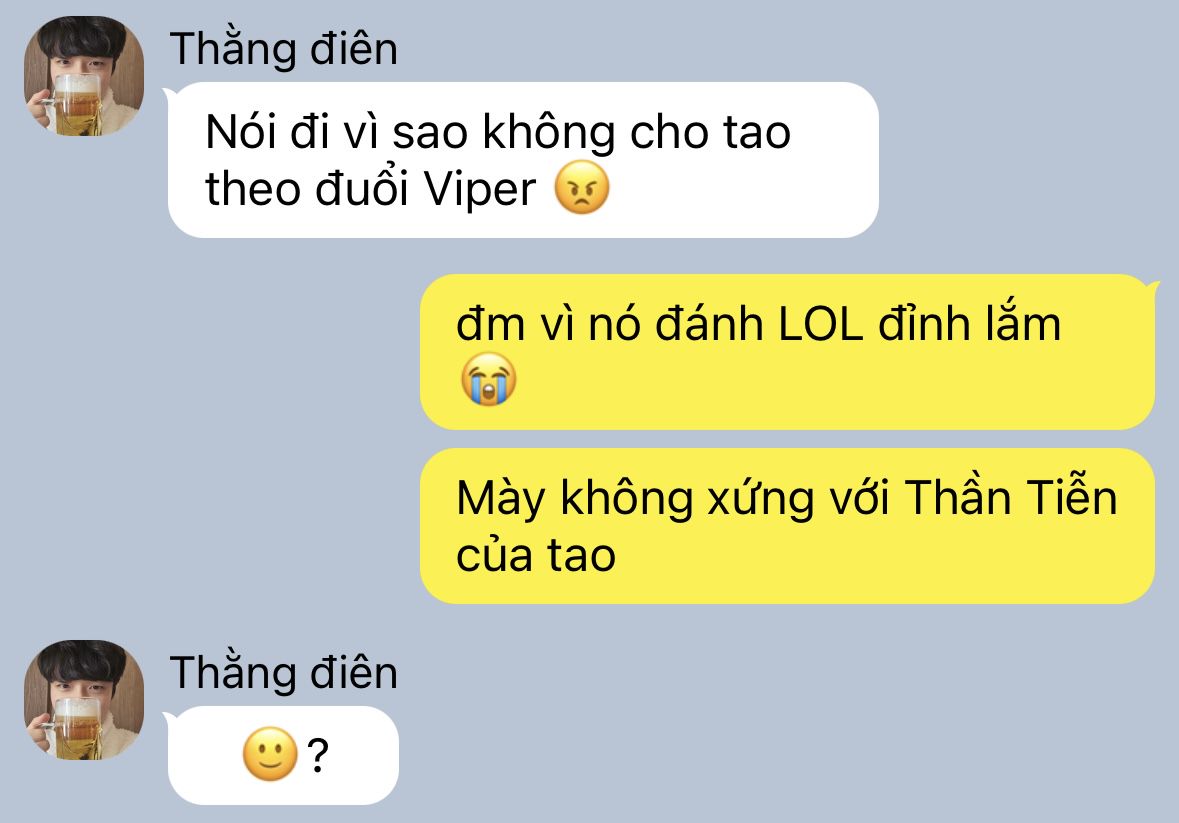The height and width of the screenshot is (823, 1179).
Task: Select the white bubble containing smiley and question mark
Action: (283, 755)
